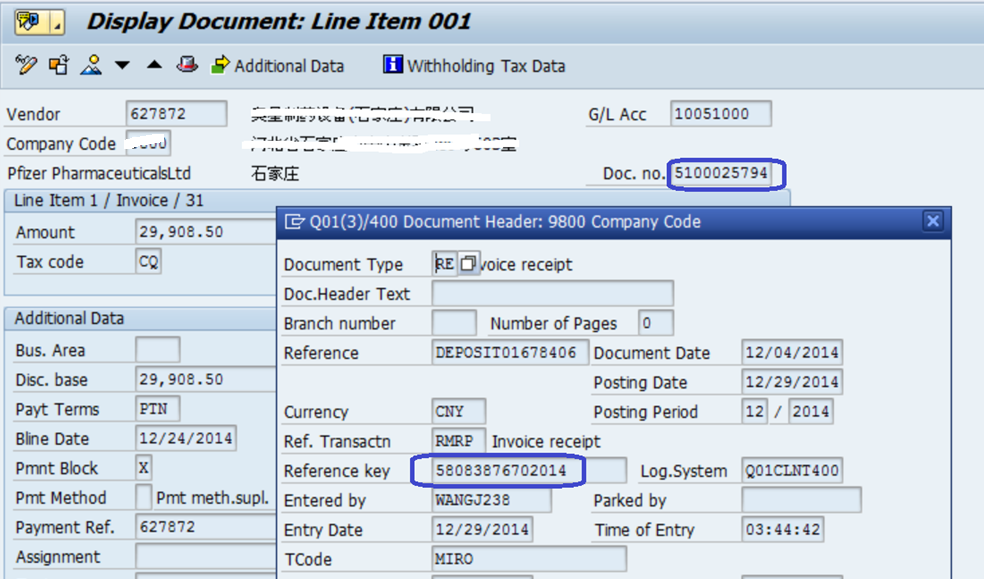The image size is (984, 579).
Task: Click the dialog title bar window icon
Action: [x=294, y=221]
